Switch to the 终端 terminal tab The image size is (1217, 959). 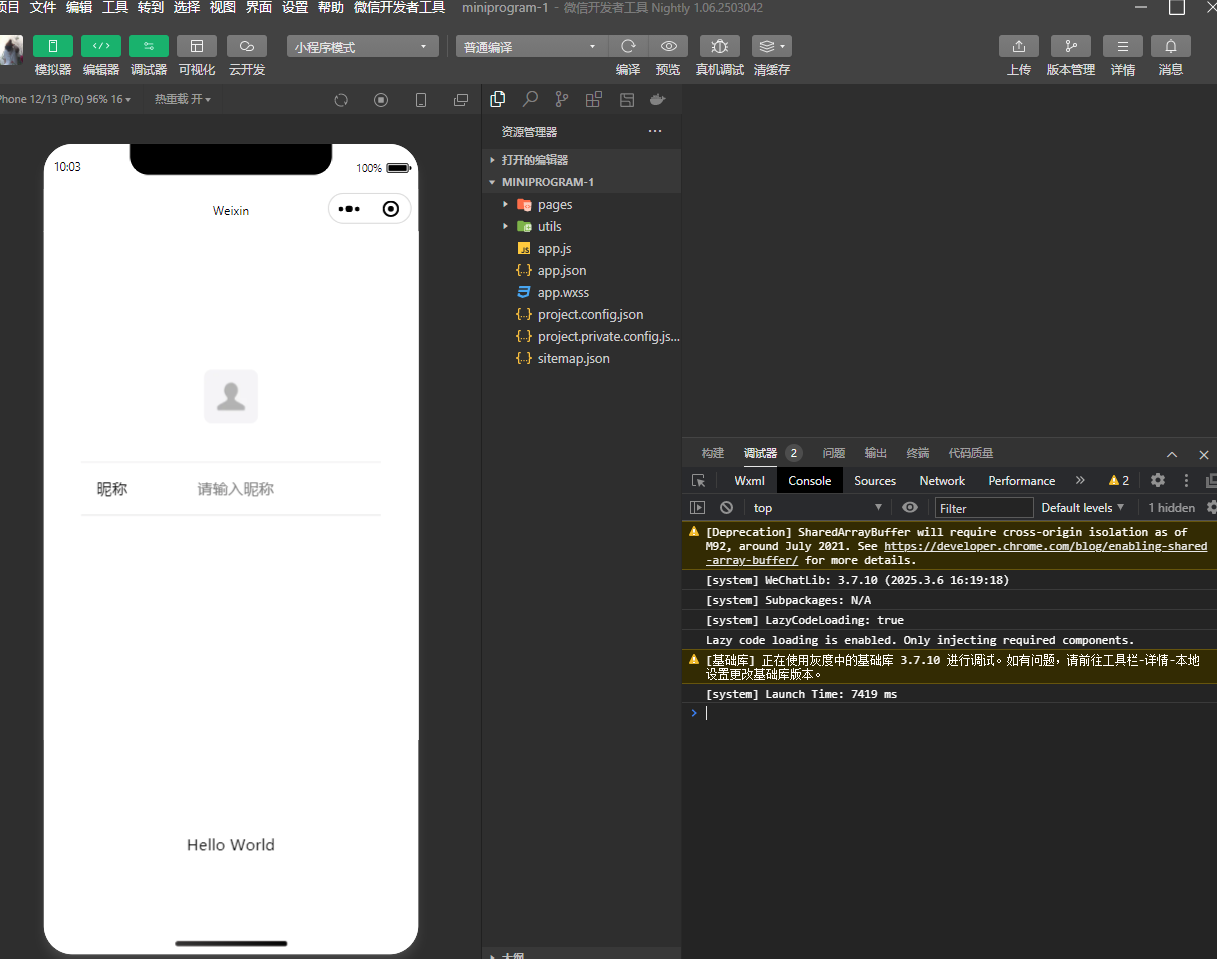click(917, 453)
